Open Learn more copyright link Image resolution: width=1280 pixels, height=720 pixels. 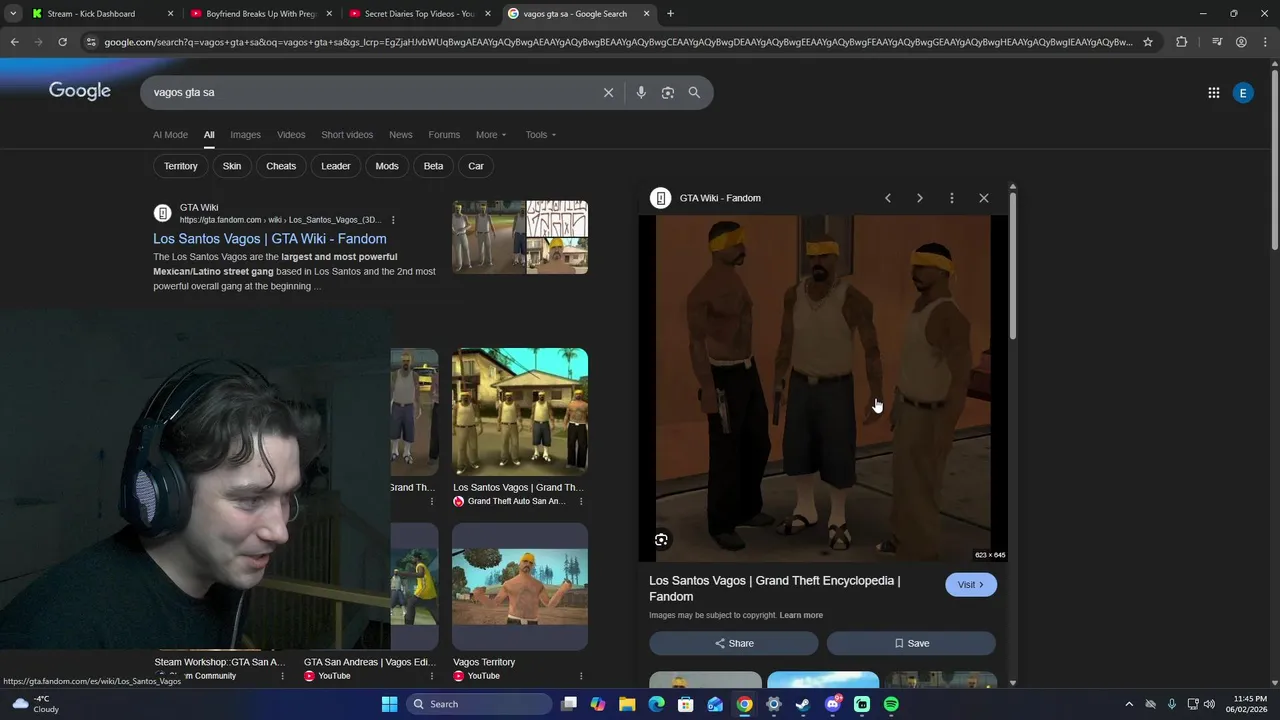point(801,615)
